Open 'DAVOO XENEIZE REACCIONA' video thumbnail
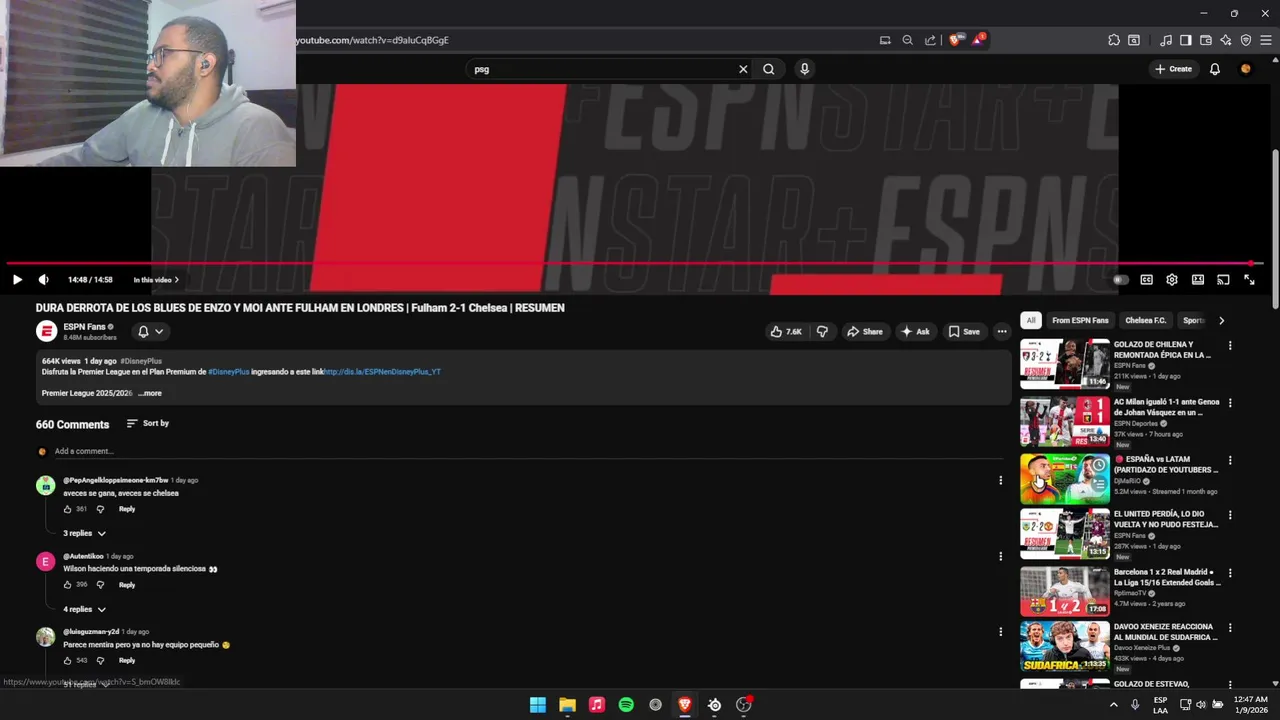Screen dimensions: 1280x720 click(x=1065, y=646)
